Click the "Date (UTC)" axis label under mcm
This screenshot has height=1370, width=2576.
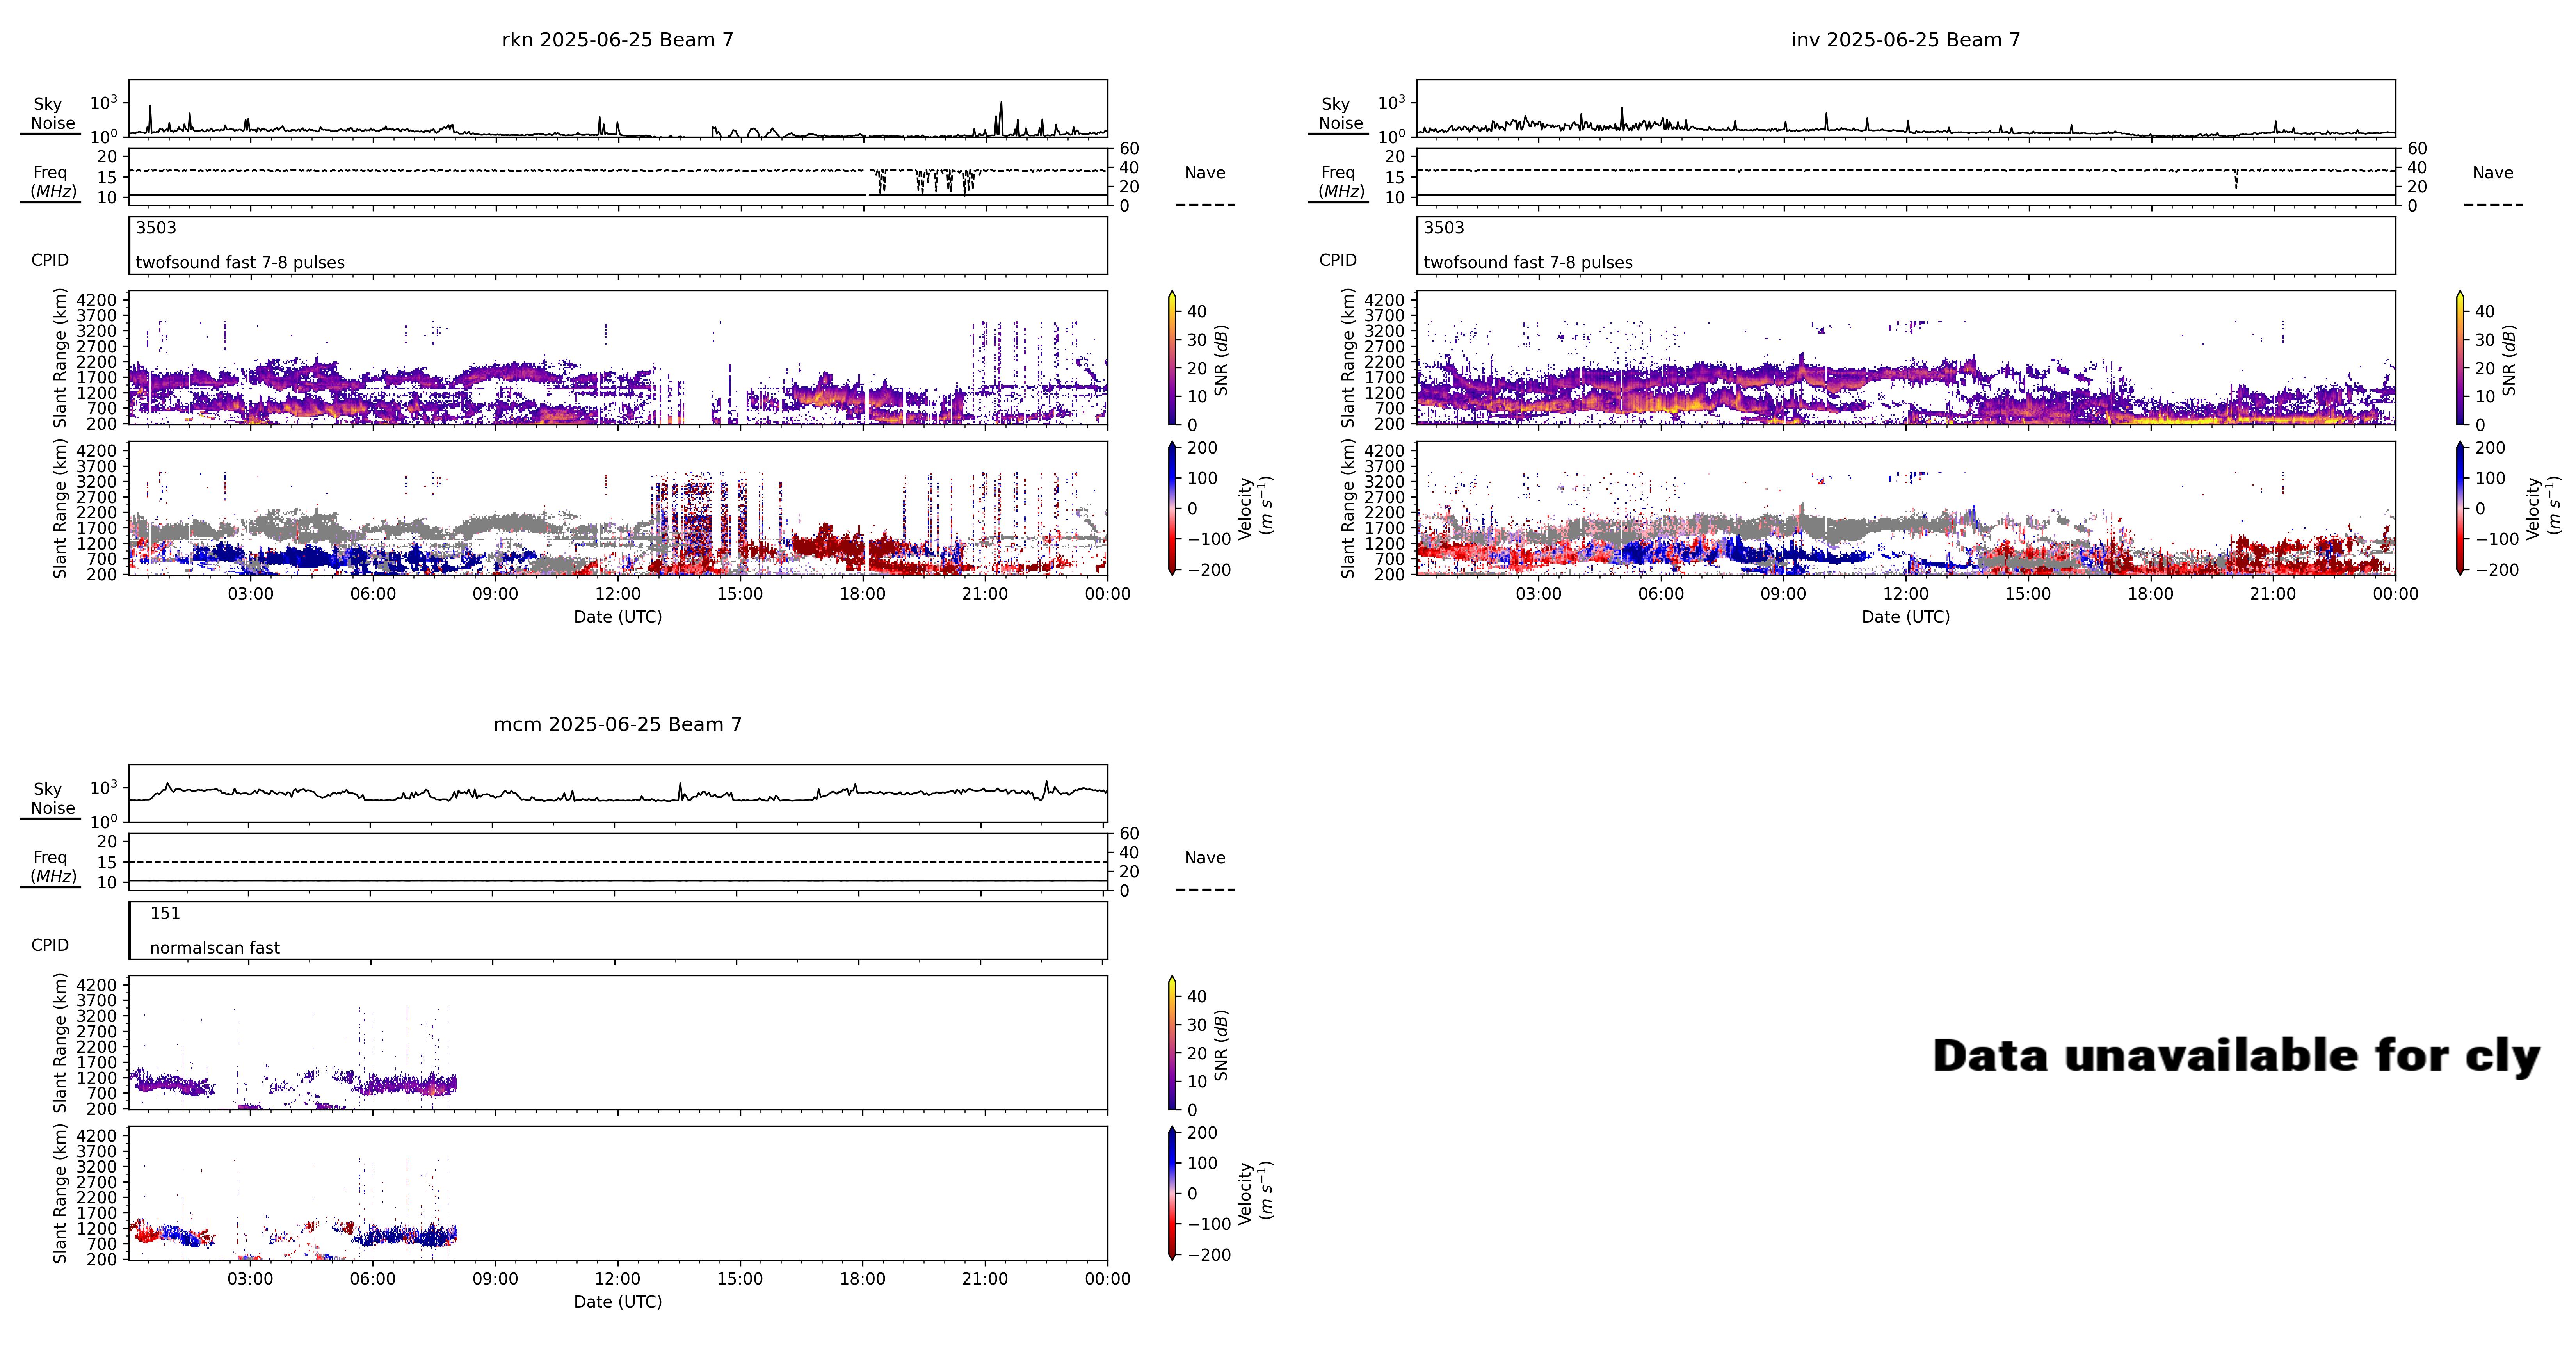click(x=618, y=1302)
